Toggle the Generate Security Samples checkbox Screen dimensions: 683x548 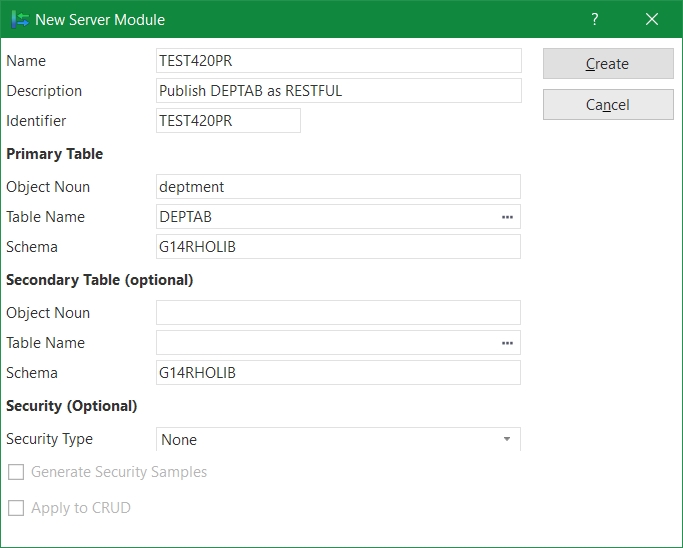click(x=16, y=472)
